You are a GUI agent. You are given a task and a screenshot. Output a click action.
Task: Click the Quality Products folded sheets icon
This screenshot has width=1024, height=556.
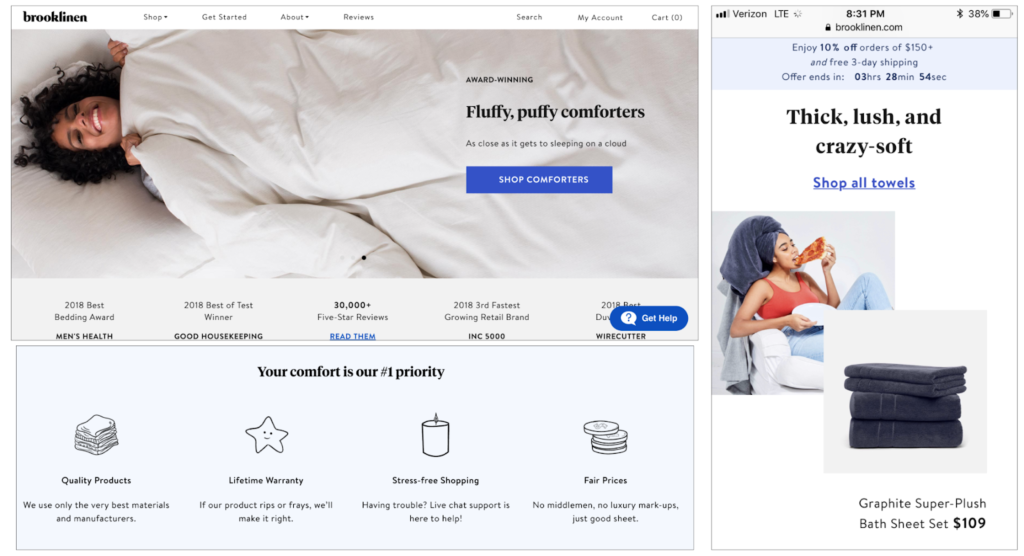pos(96,434)
